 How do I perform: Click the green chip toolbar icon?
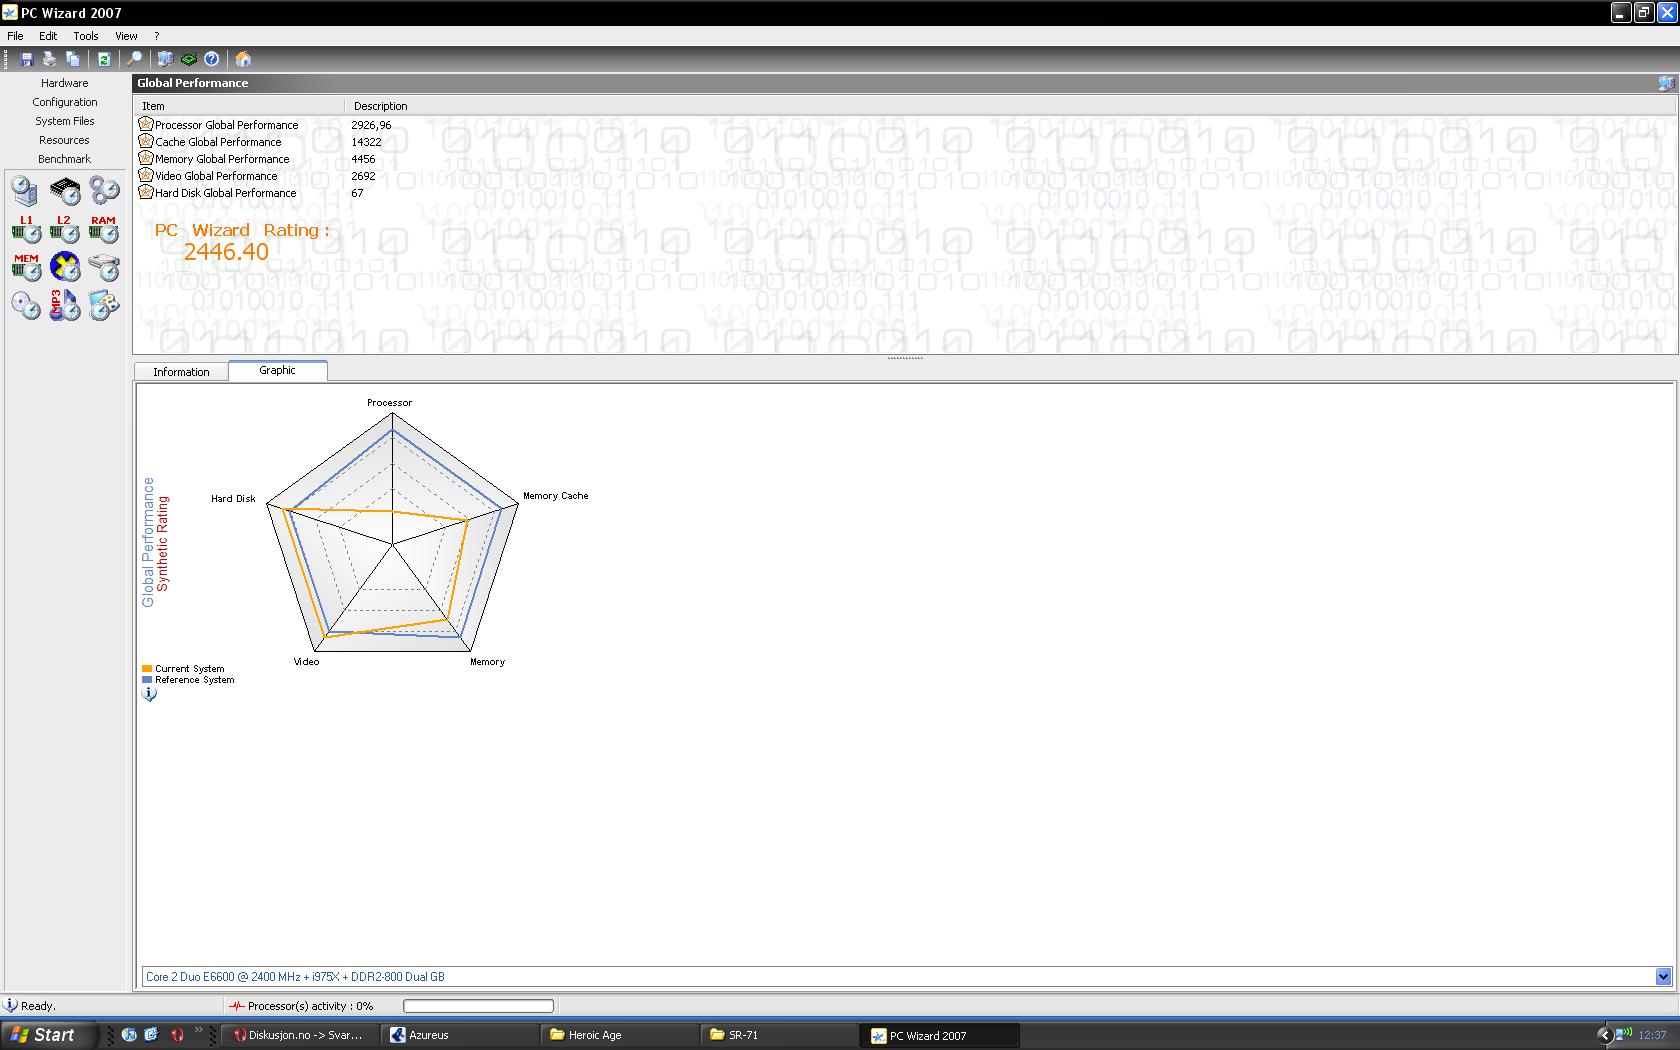188,59
